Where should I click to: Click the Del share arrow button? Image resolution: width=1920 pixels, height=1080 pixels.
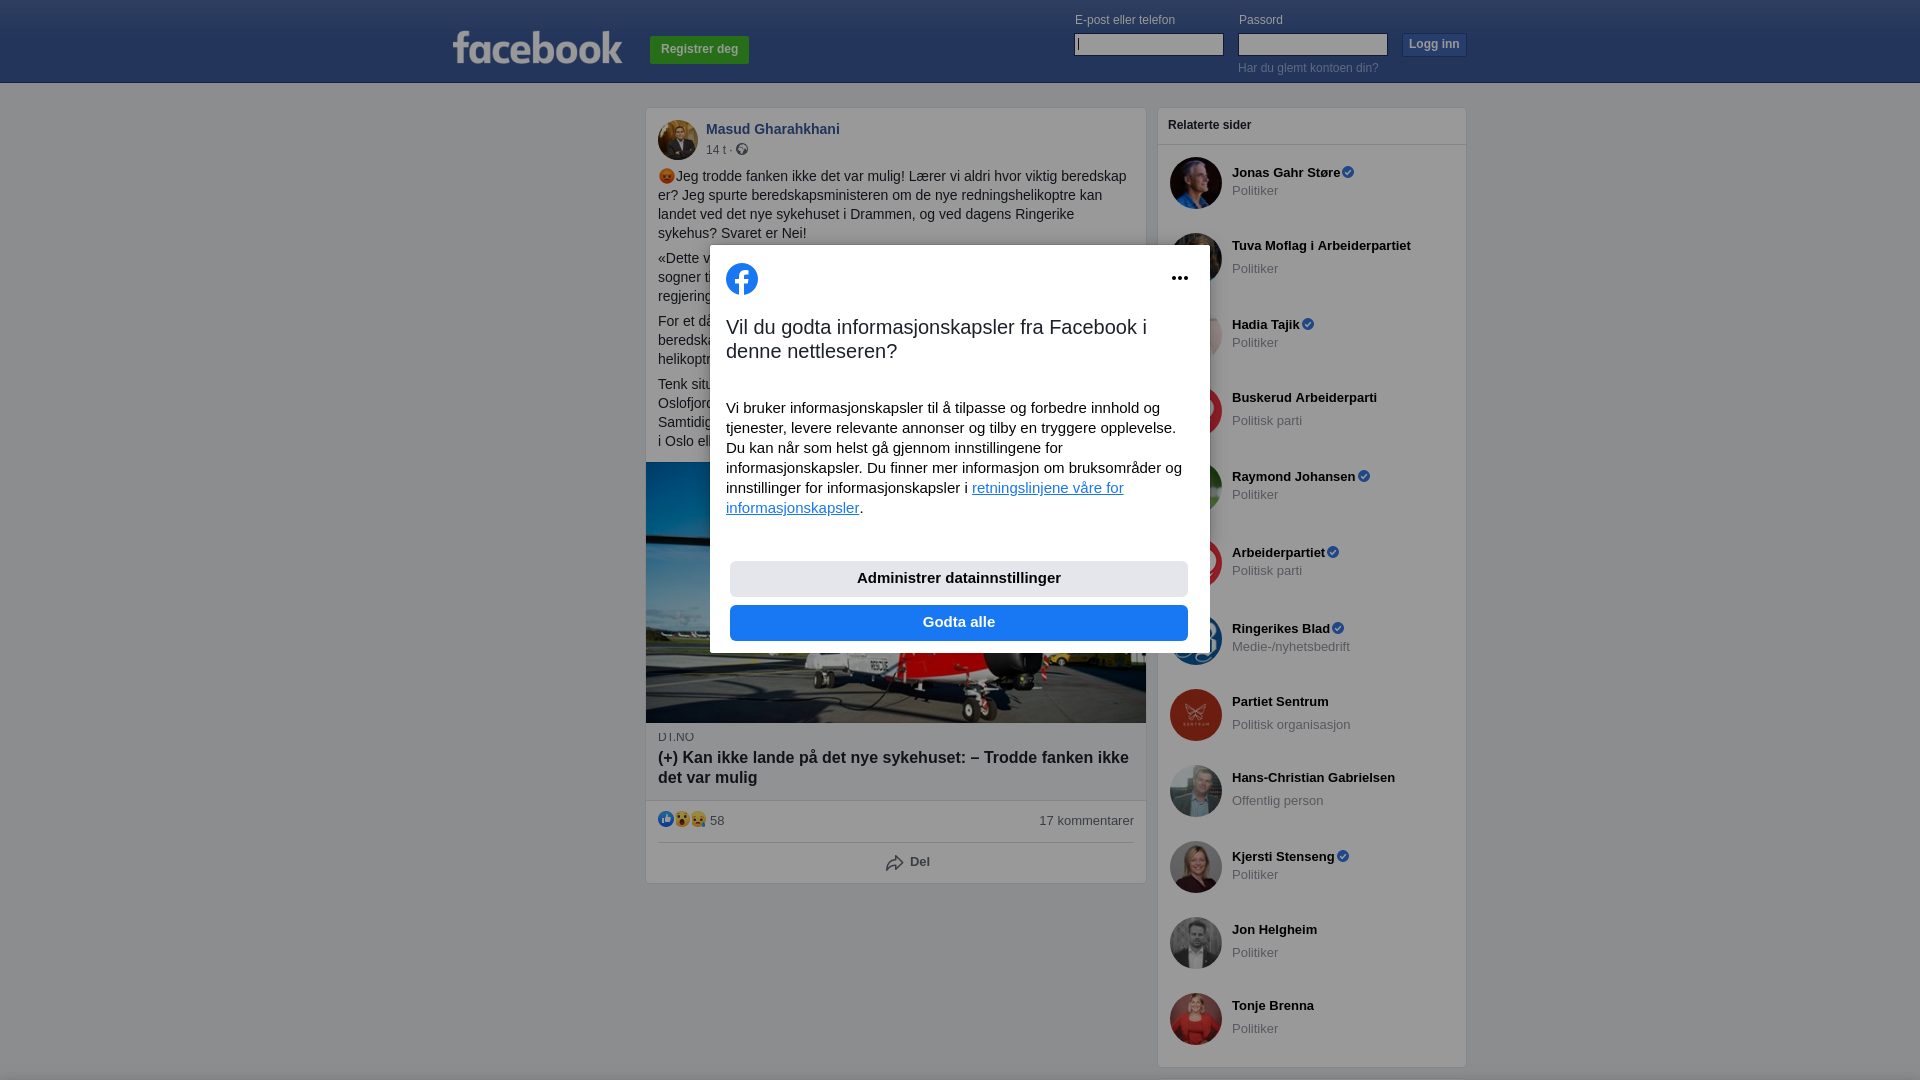(x=907, y=862)
